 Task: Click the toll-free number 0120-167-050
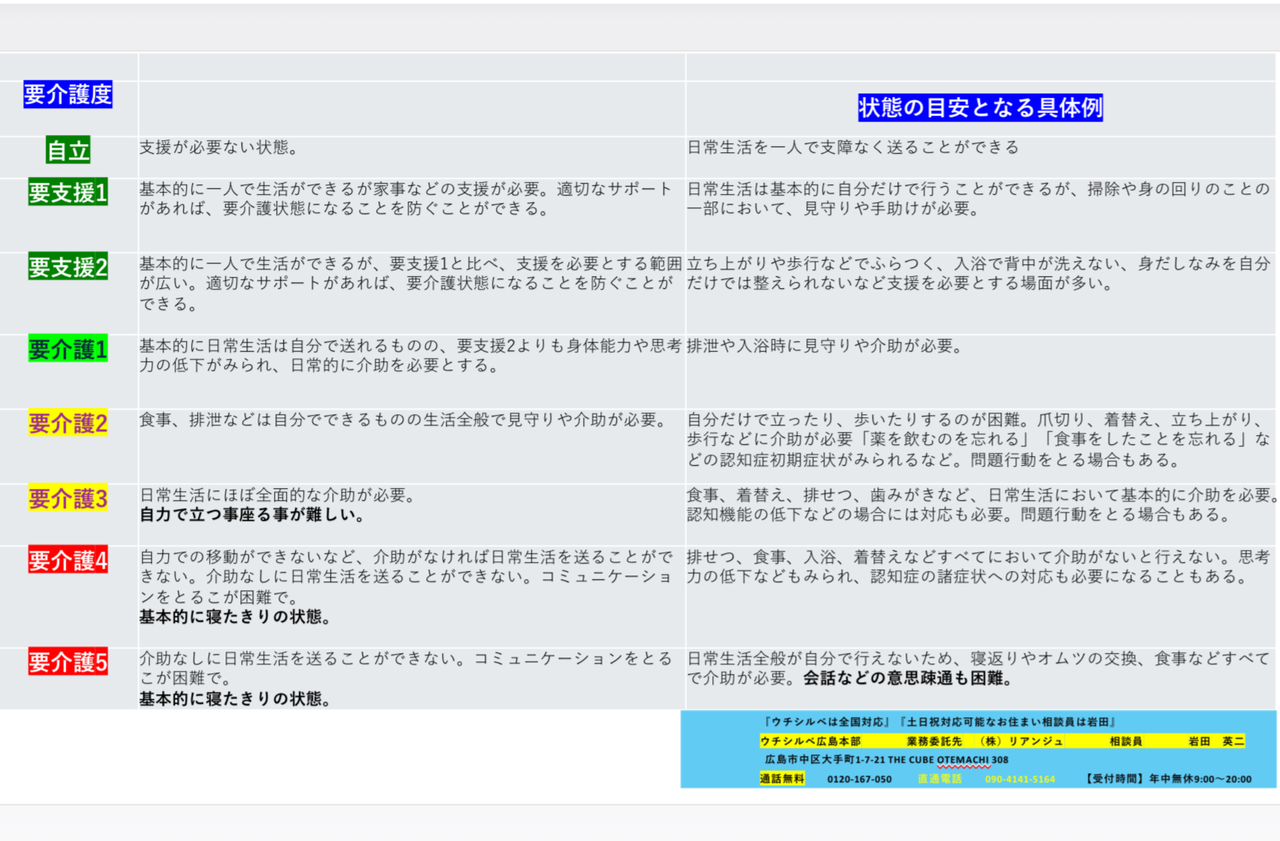(x=859, y=779)
